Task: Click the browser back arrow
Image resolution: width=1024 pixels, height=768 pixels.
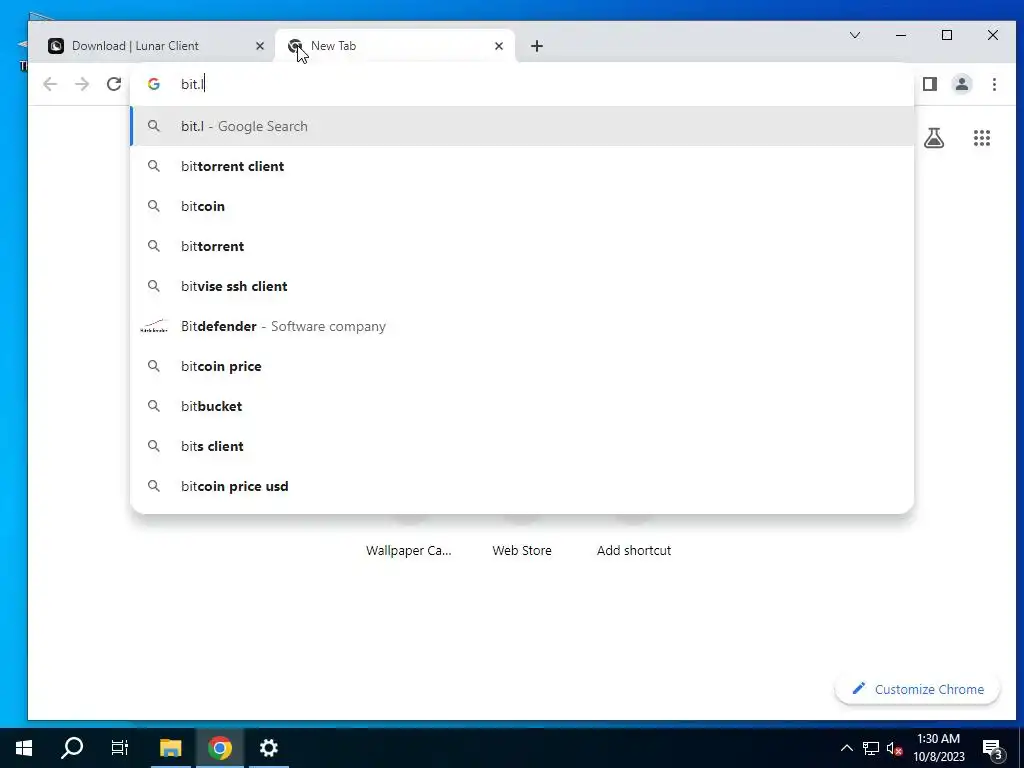Action: click(50, 84)
